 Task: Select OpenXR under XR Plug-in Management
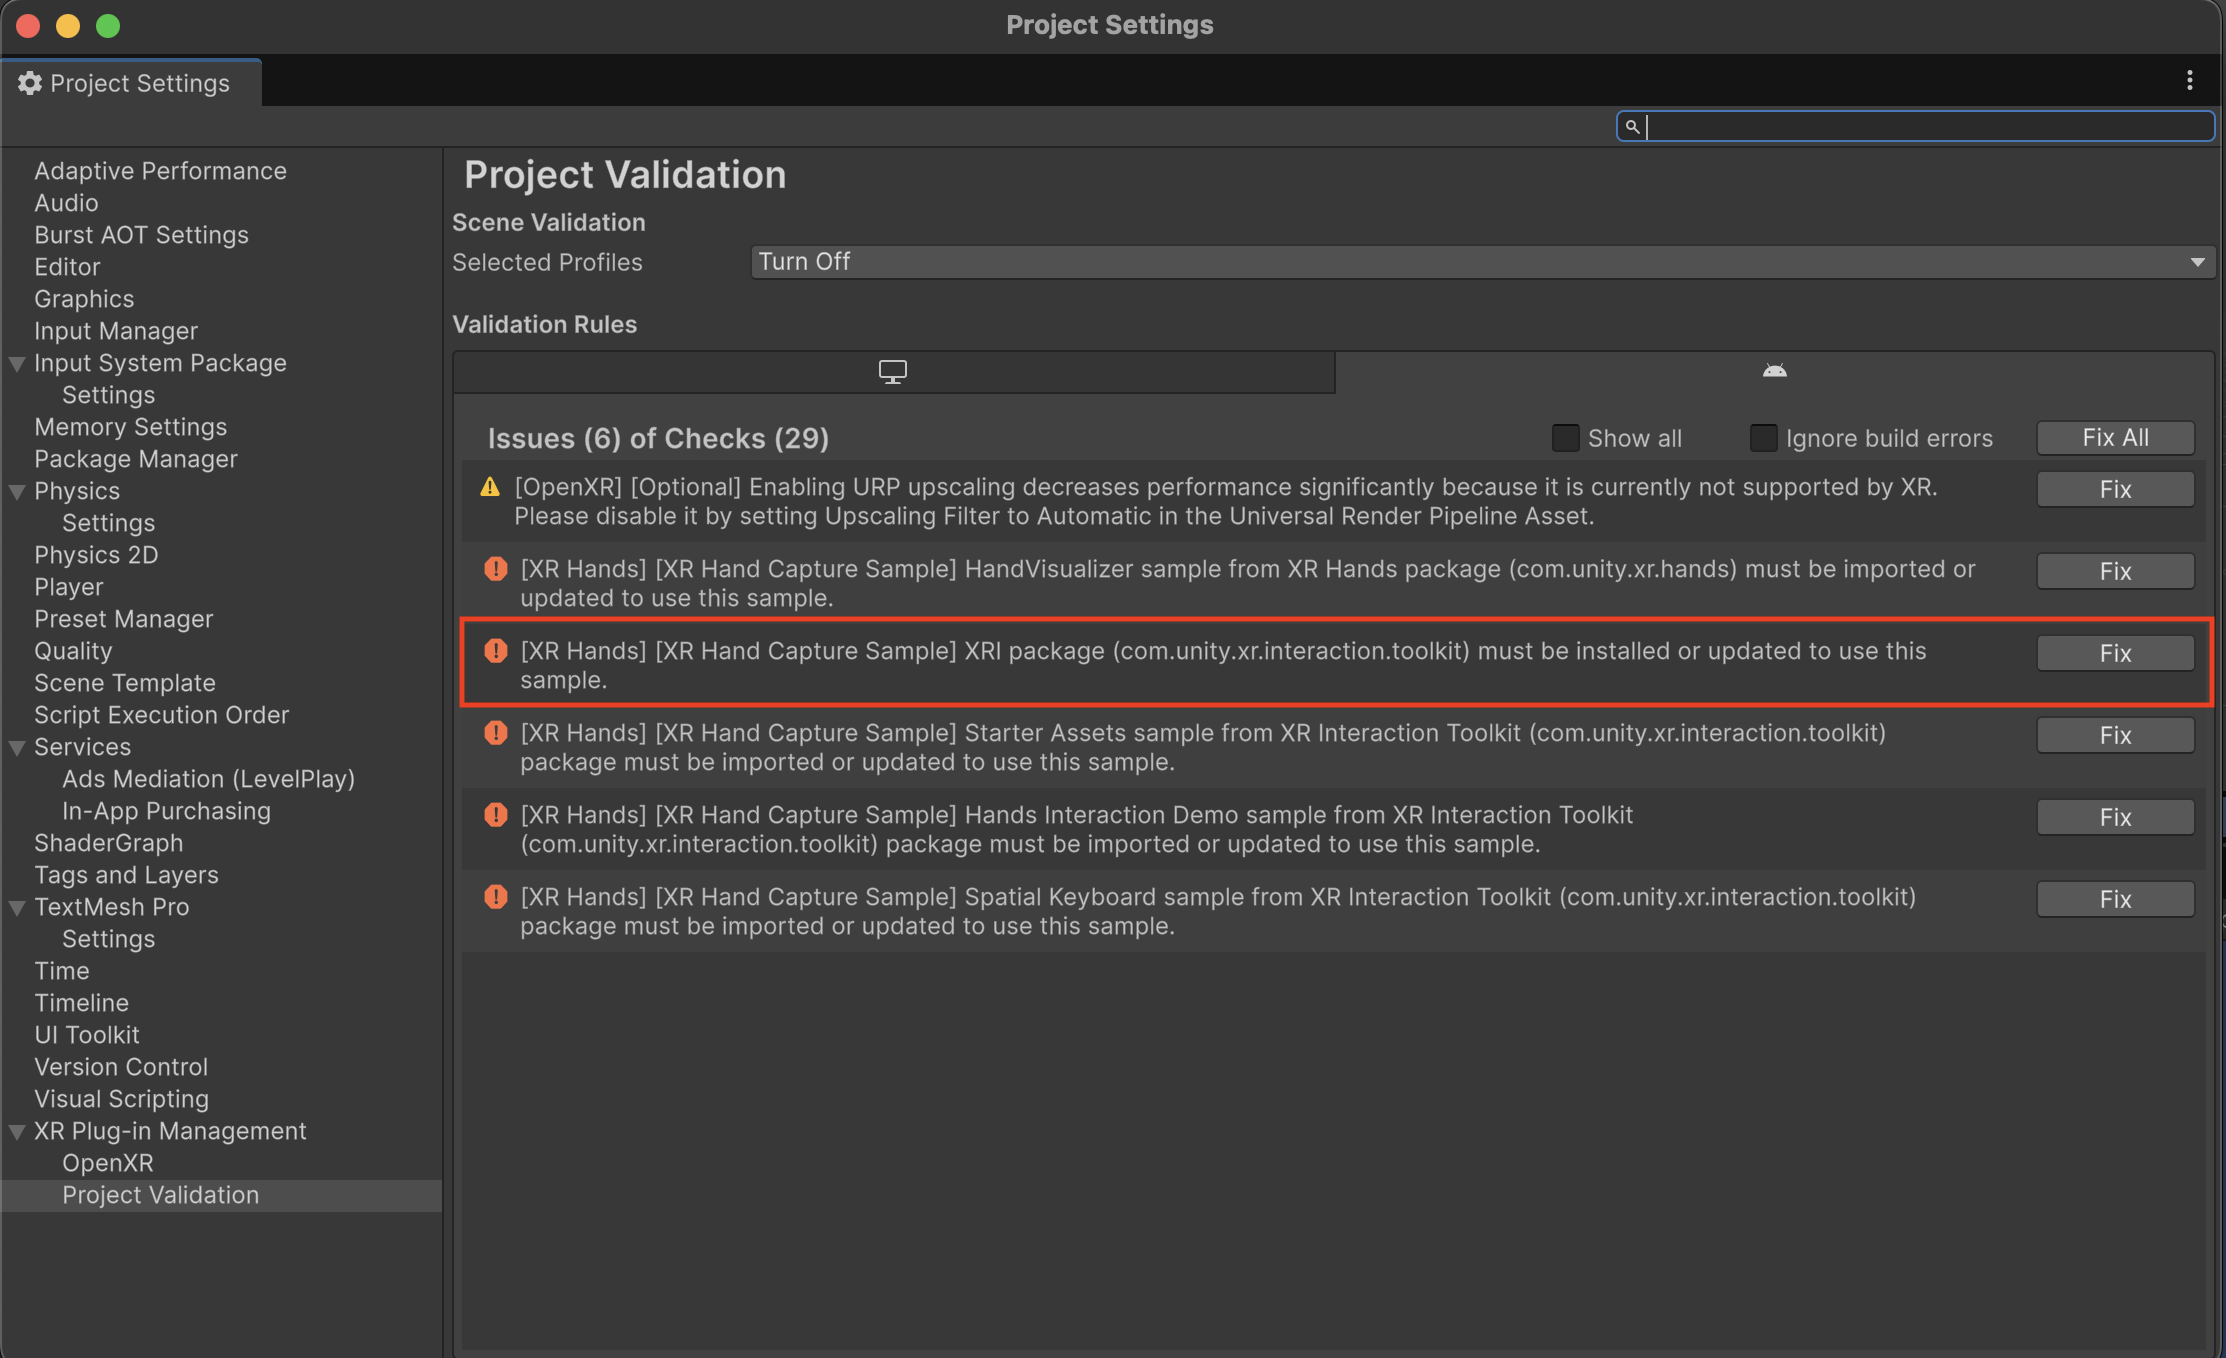pyautogui.click(x=108, y=1163)
